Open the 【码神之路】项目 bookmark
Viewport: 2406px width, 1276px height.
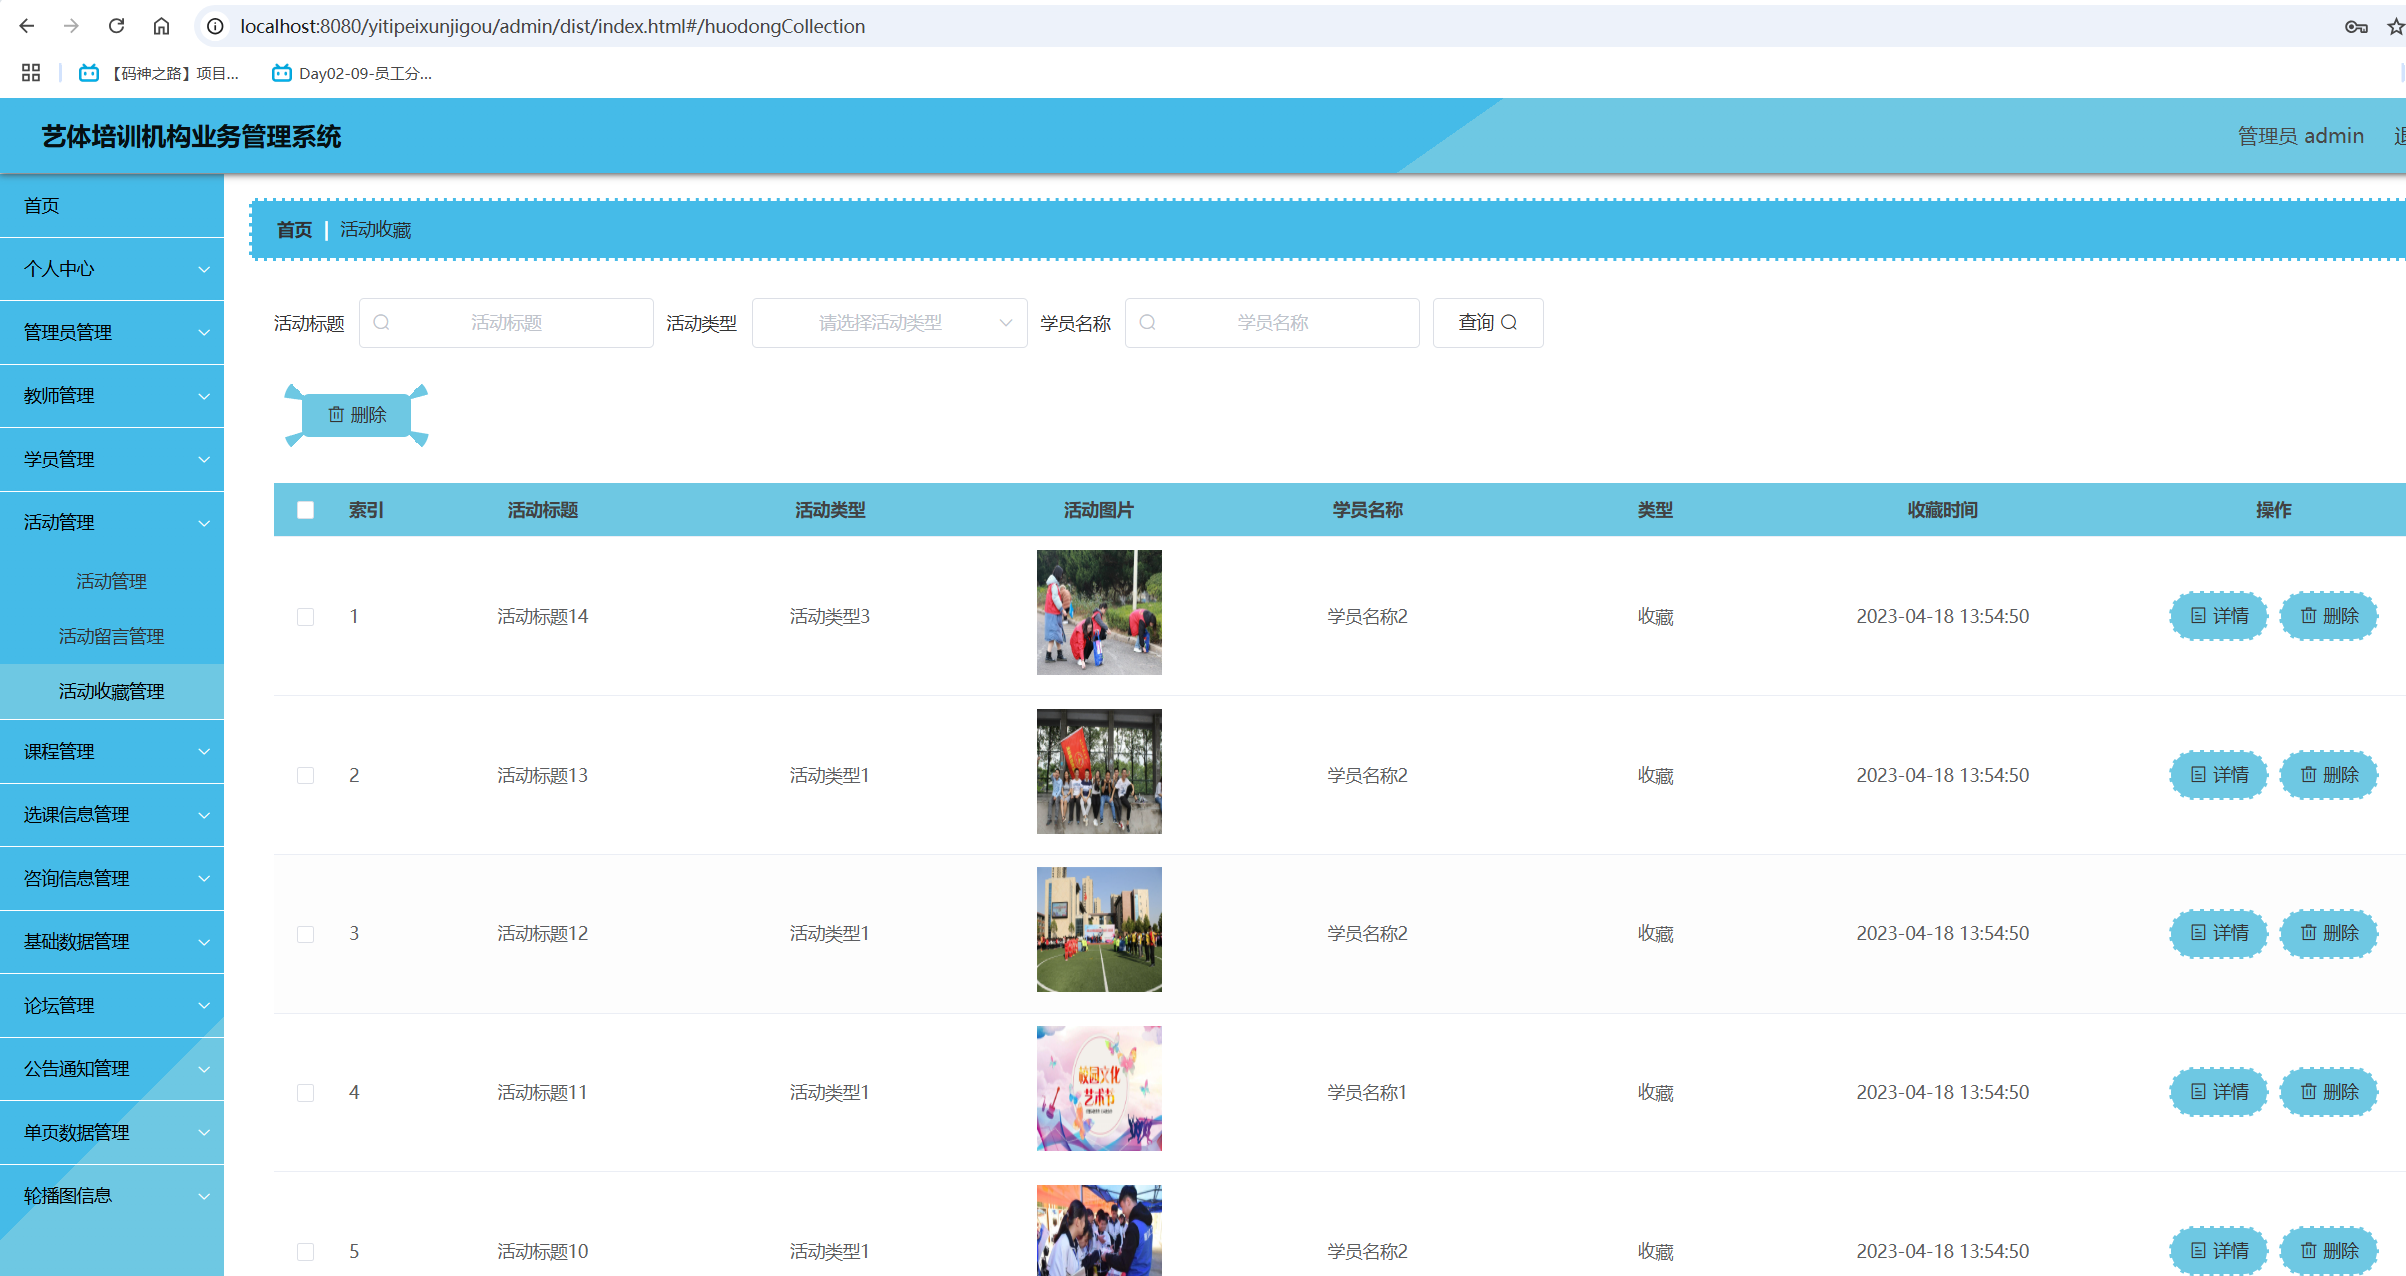tap(159, 73)
